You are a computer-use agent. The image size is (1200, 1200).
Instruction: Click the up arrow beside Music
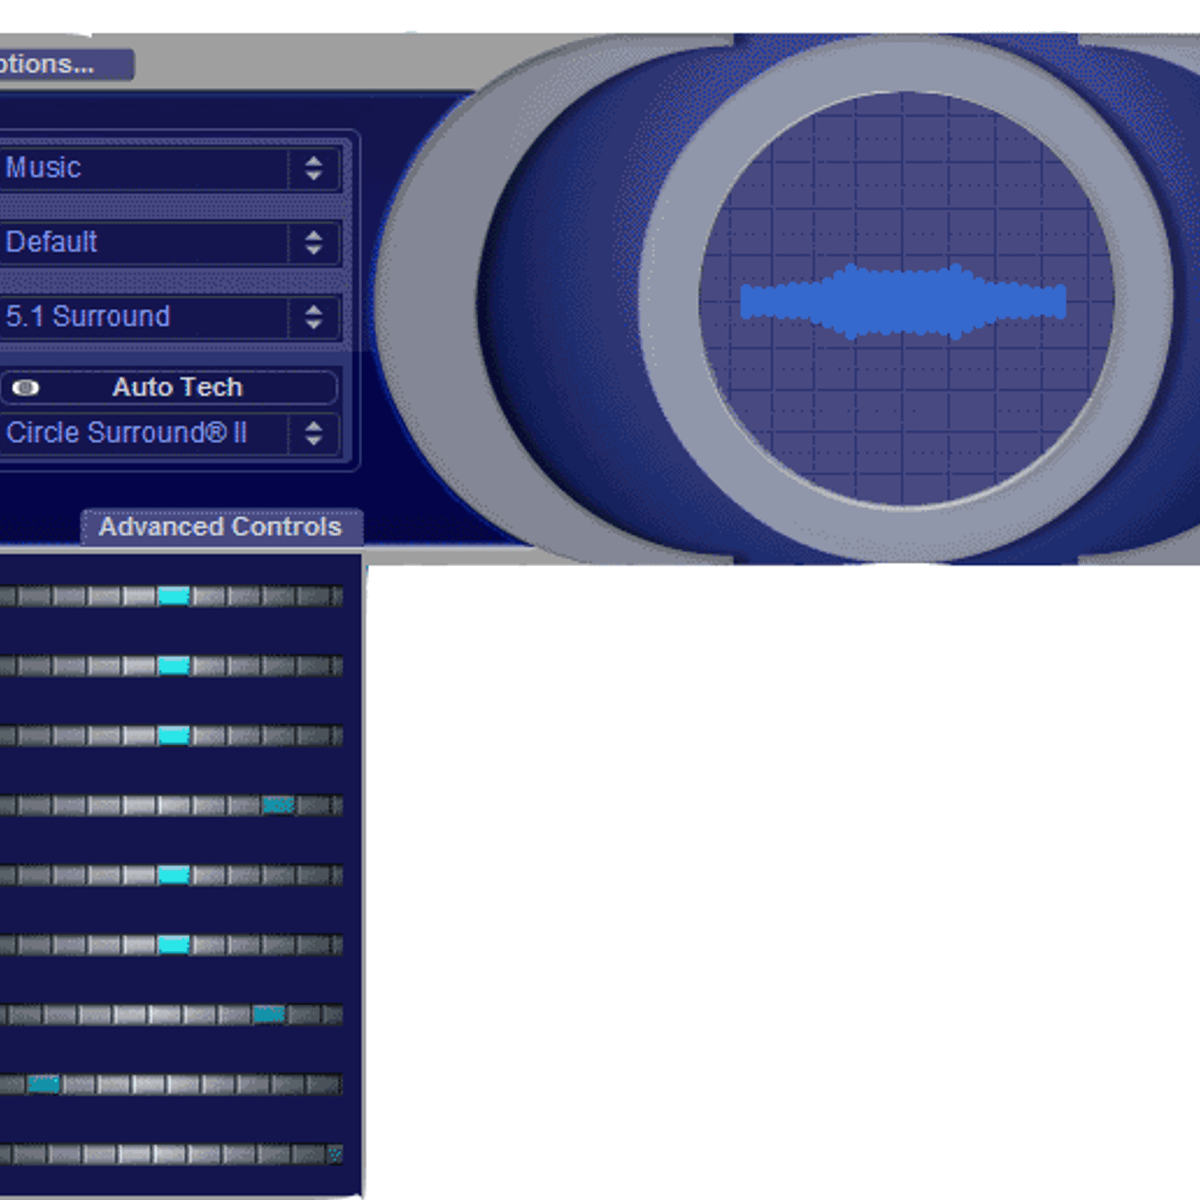313,160
